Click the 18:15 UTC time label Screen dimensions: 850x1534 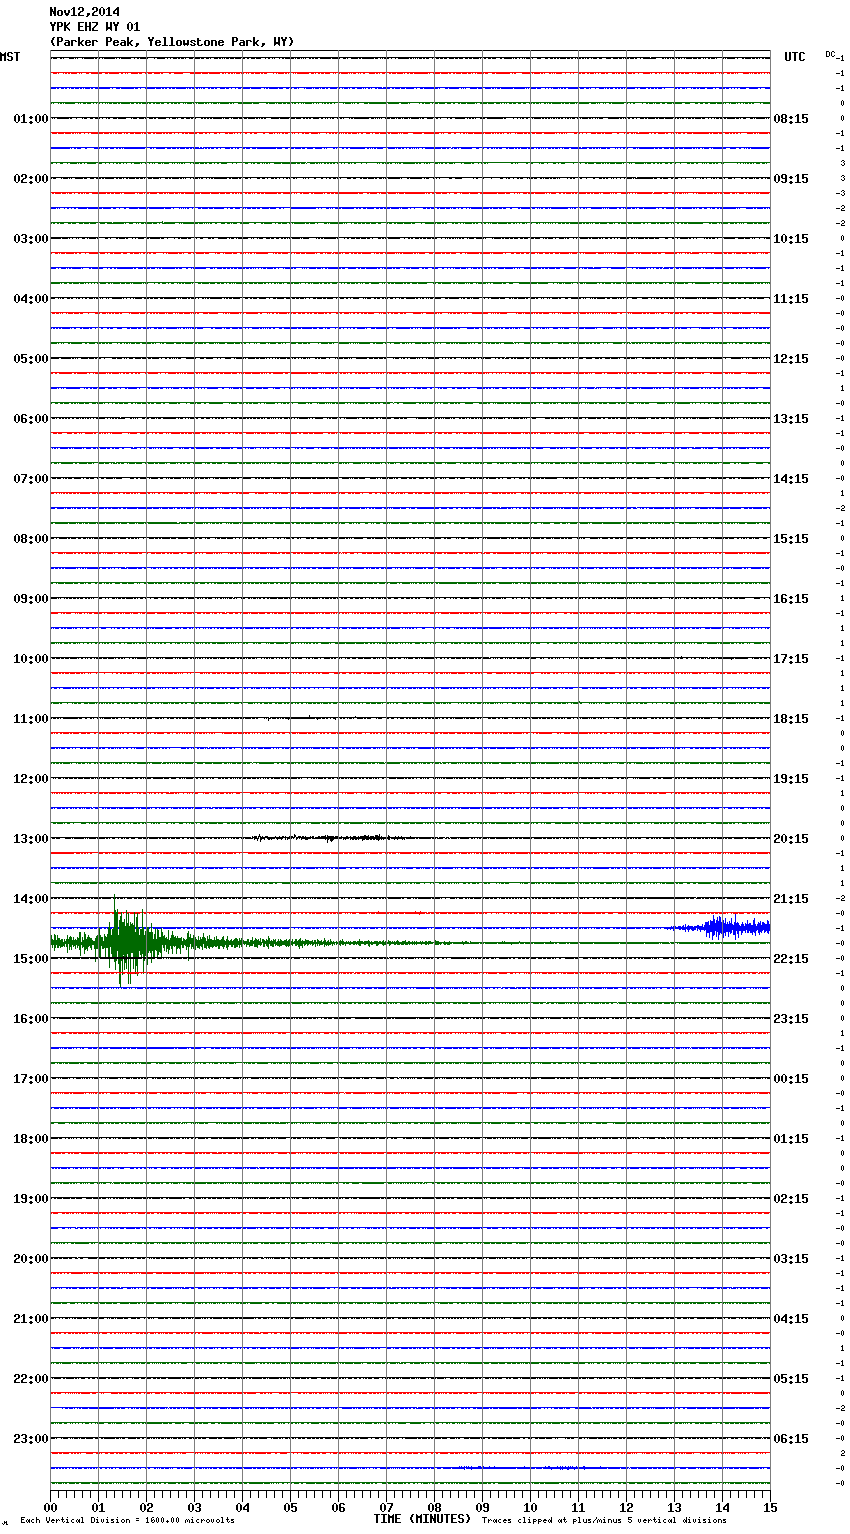point(791,719)
